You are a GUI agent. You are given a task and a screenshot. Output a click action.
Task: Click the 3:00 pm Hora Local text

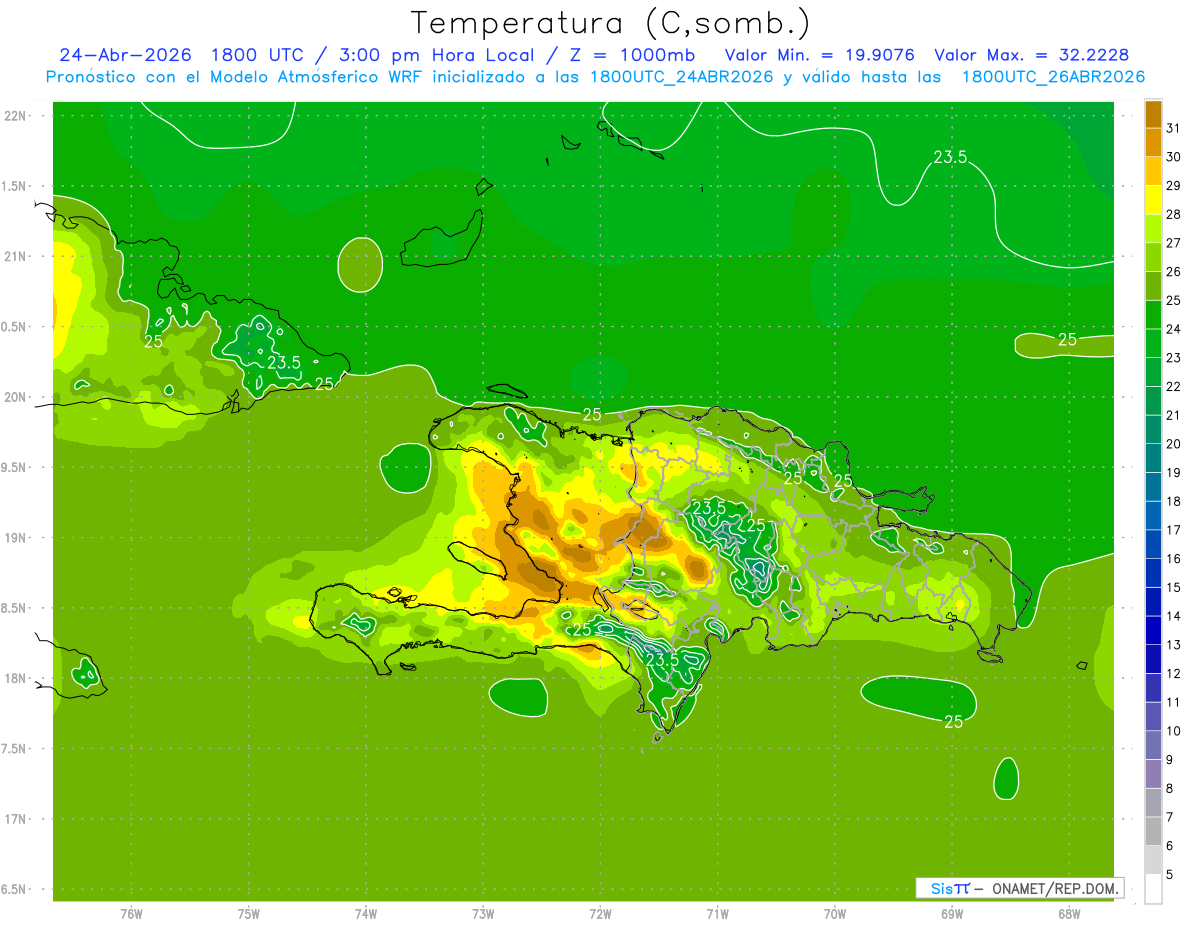click(x=439, y=55)
